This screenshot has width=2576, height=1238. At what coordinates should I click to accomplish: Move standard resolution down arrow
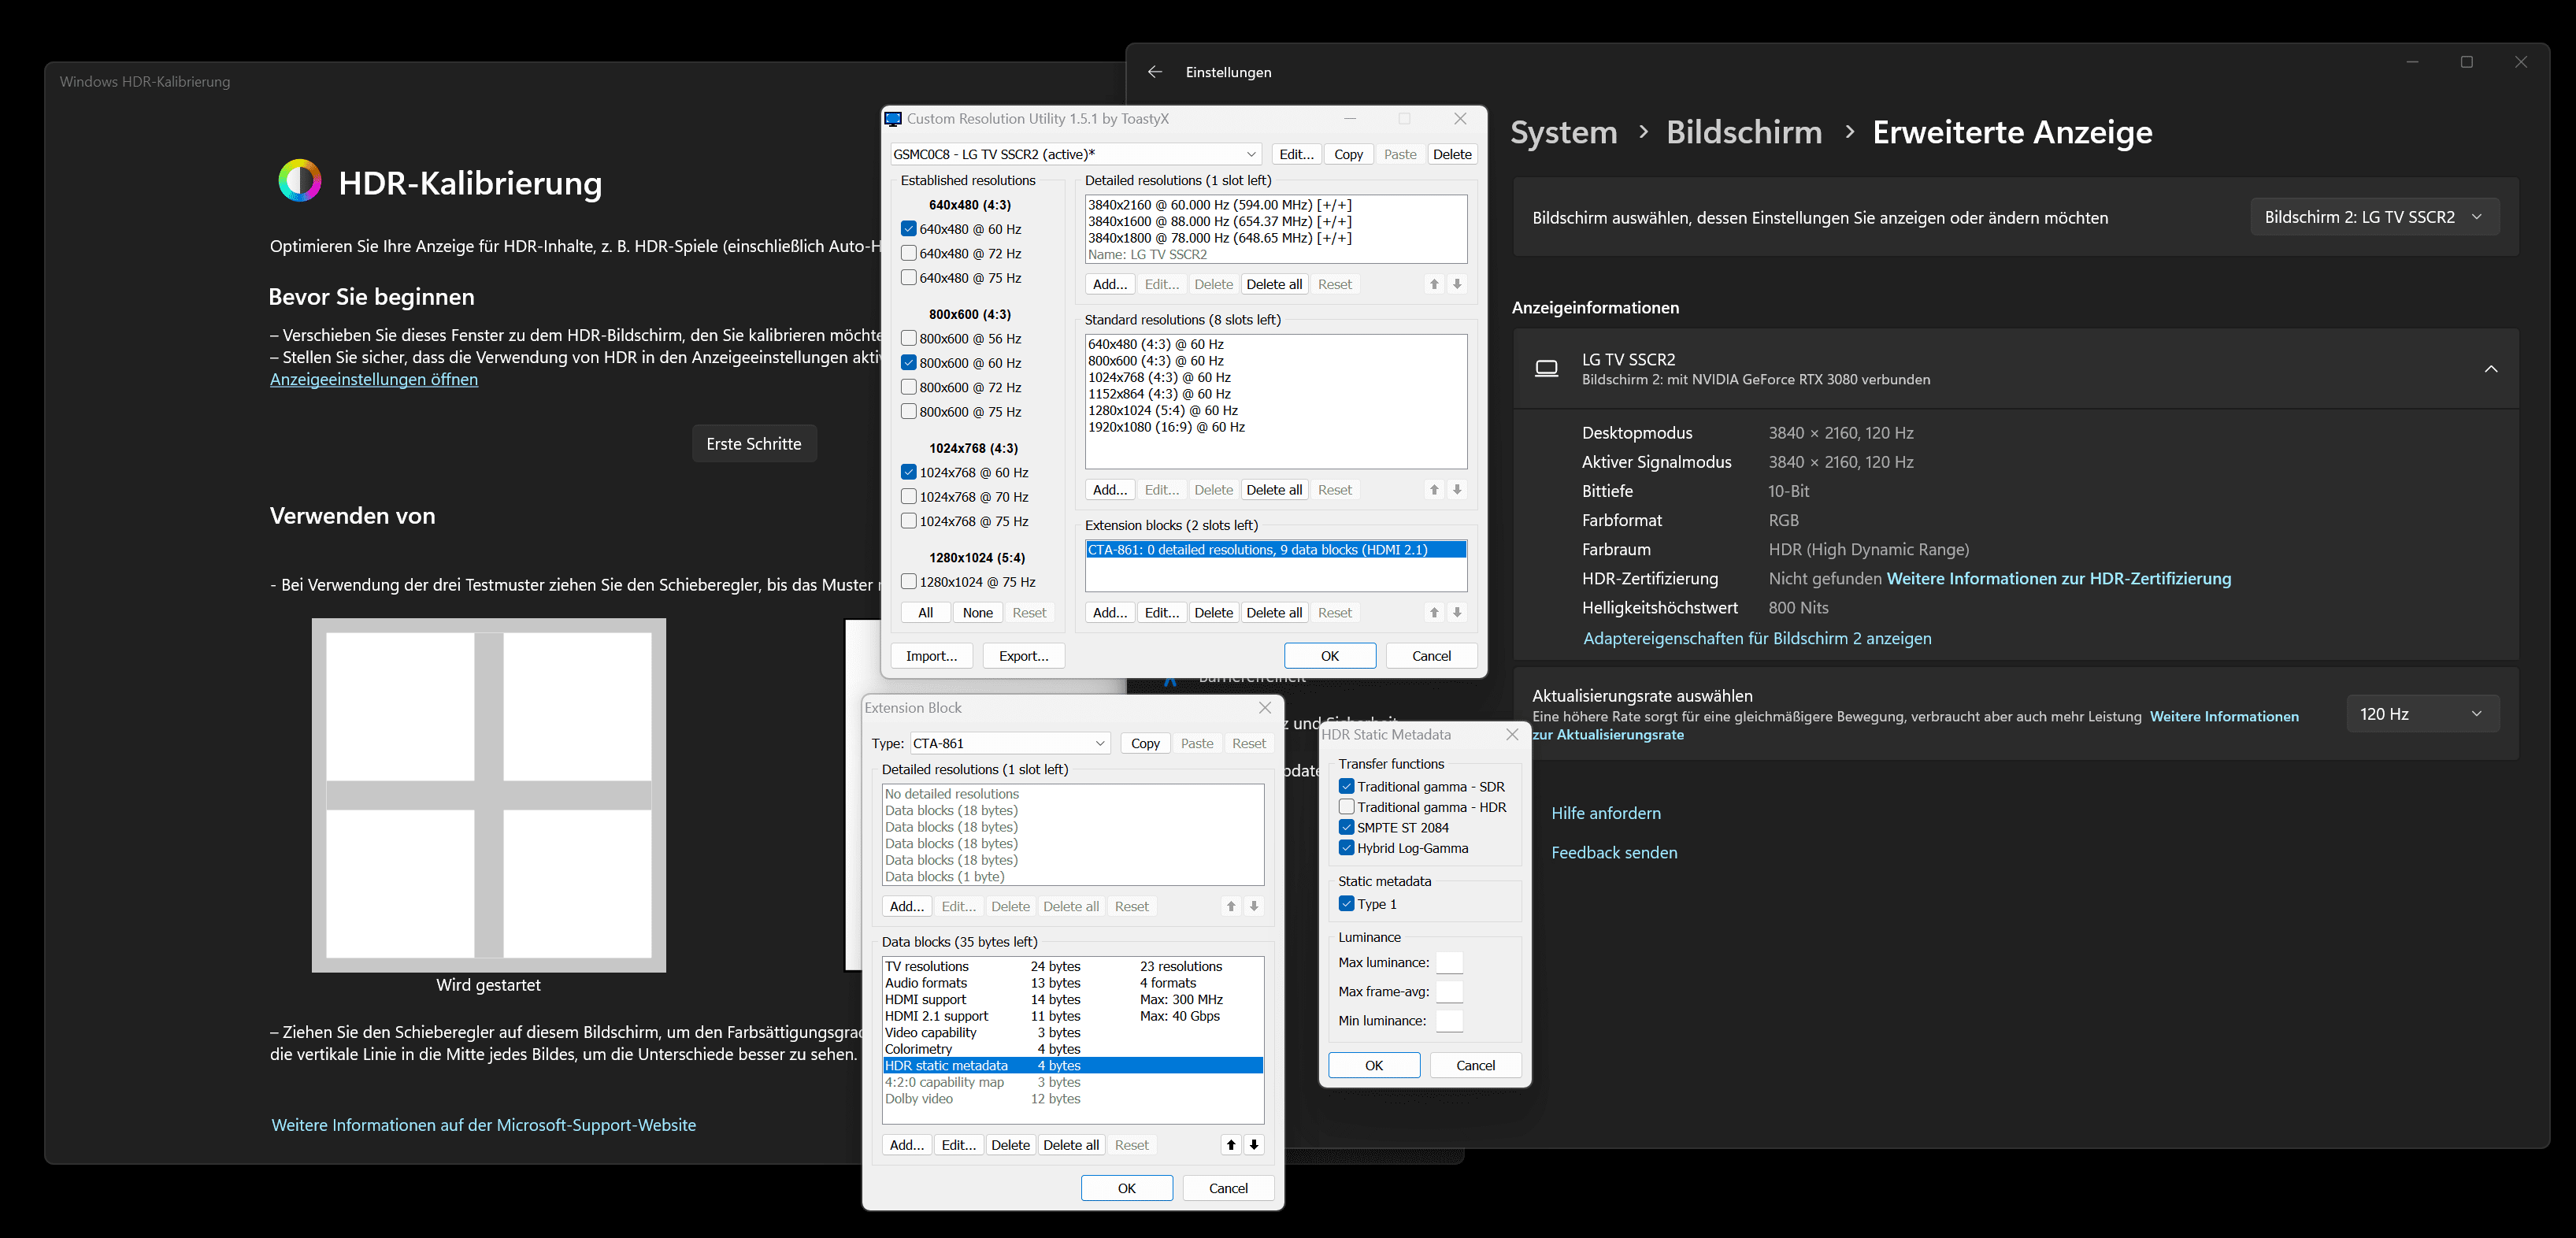pos(1457,490)
